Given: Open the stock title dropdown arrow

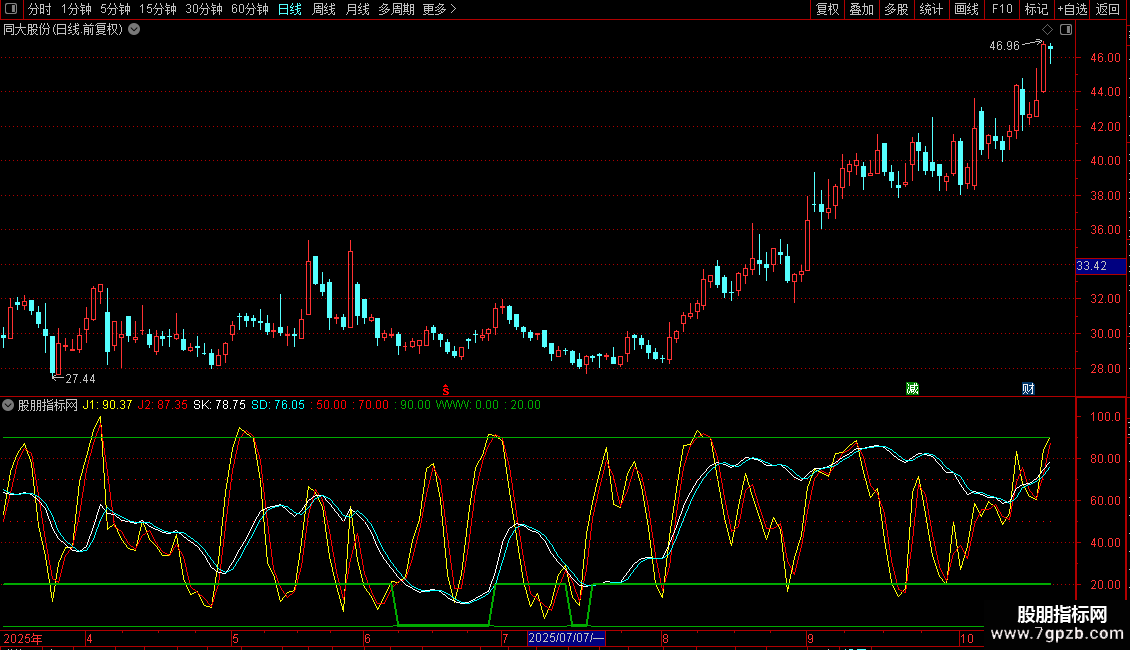Looking at the screenshot, I should (134, 29).
